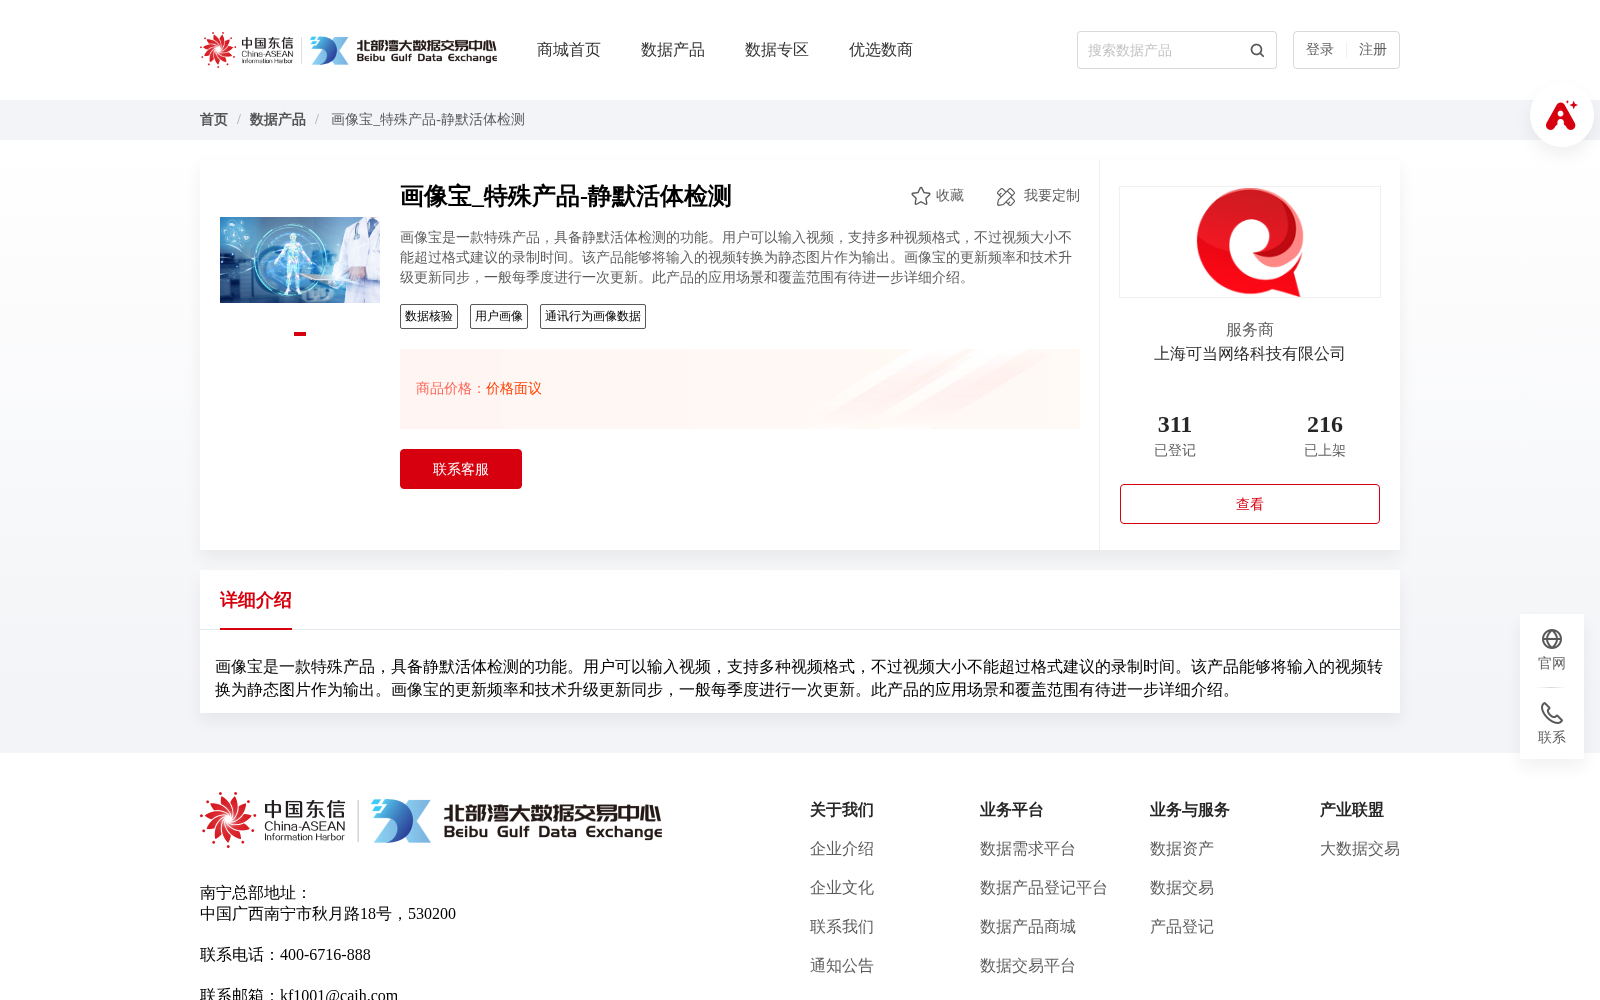Image resolution: width=1600 pixels, height=1000 pixels.
Task: Click the 联系客服 red button
Action: tap(461, 469)
